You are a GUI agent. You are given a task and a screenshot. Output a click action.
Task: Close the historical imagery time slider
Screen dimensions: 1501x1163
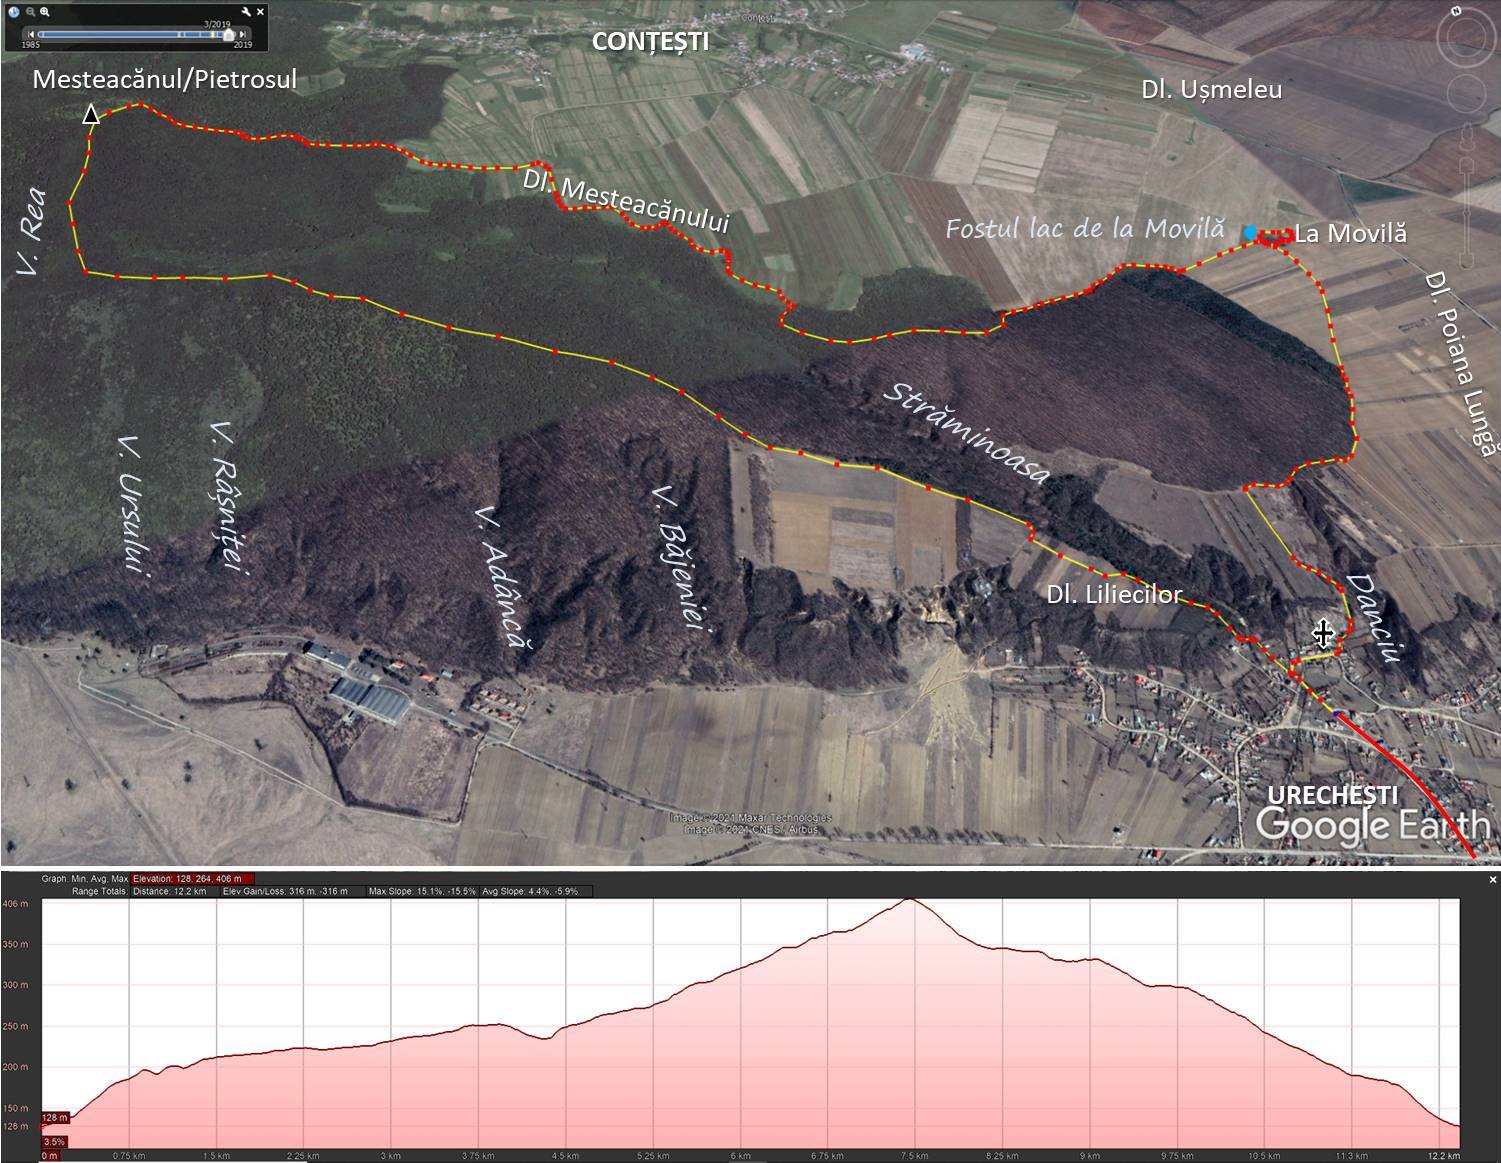261,12
